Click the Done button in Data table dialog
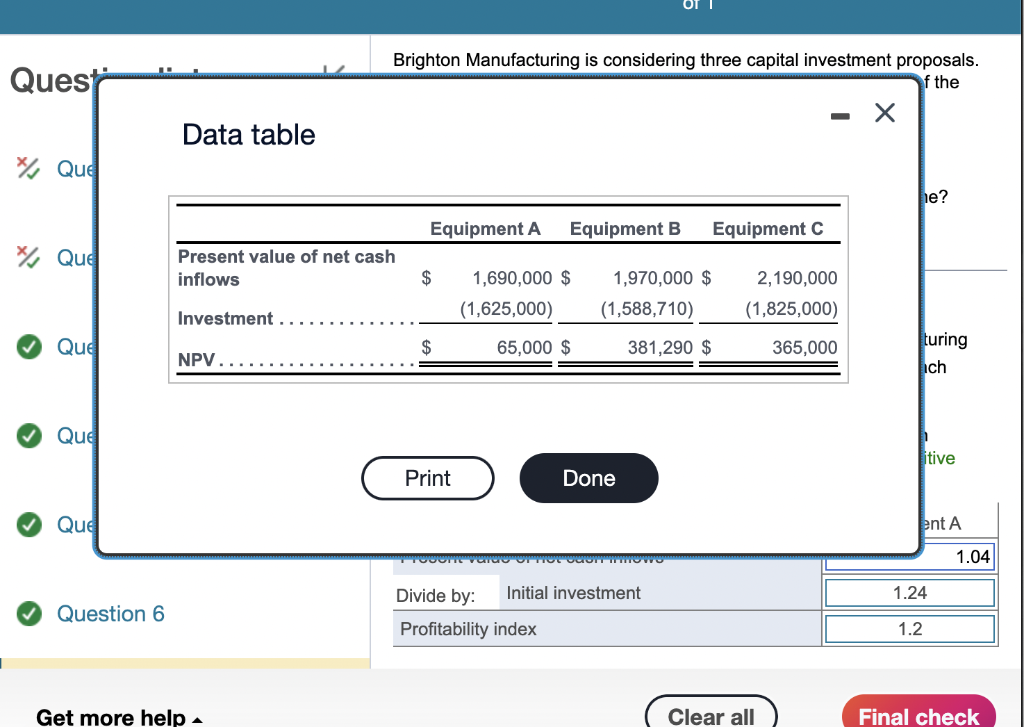Screen dimensions: 1024x727 588,478
